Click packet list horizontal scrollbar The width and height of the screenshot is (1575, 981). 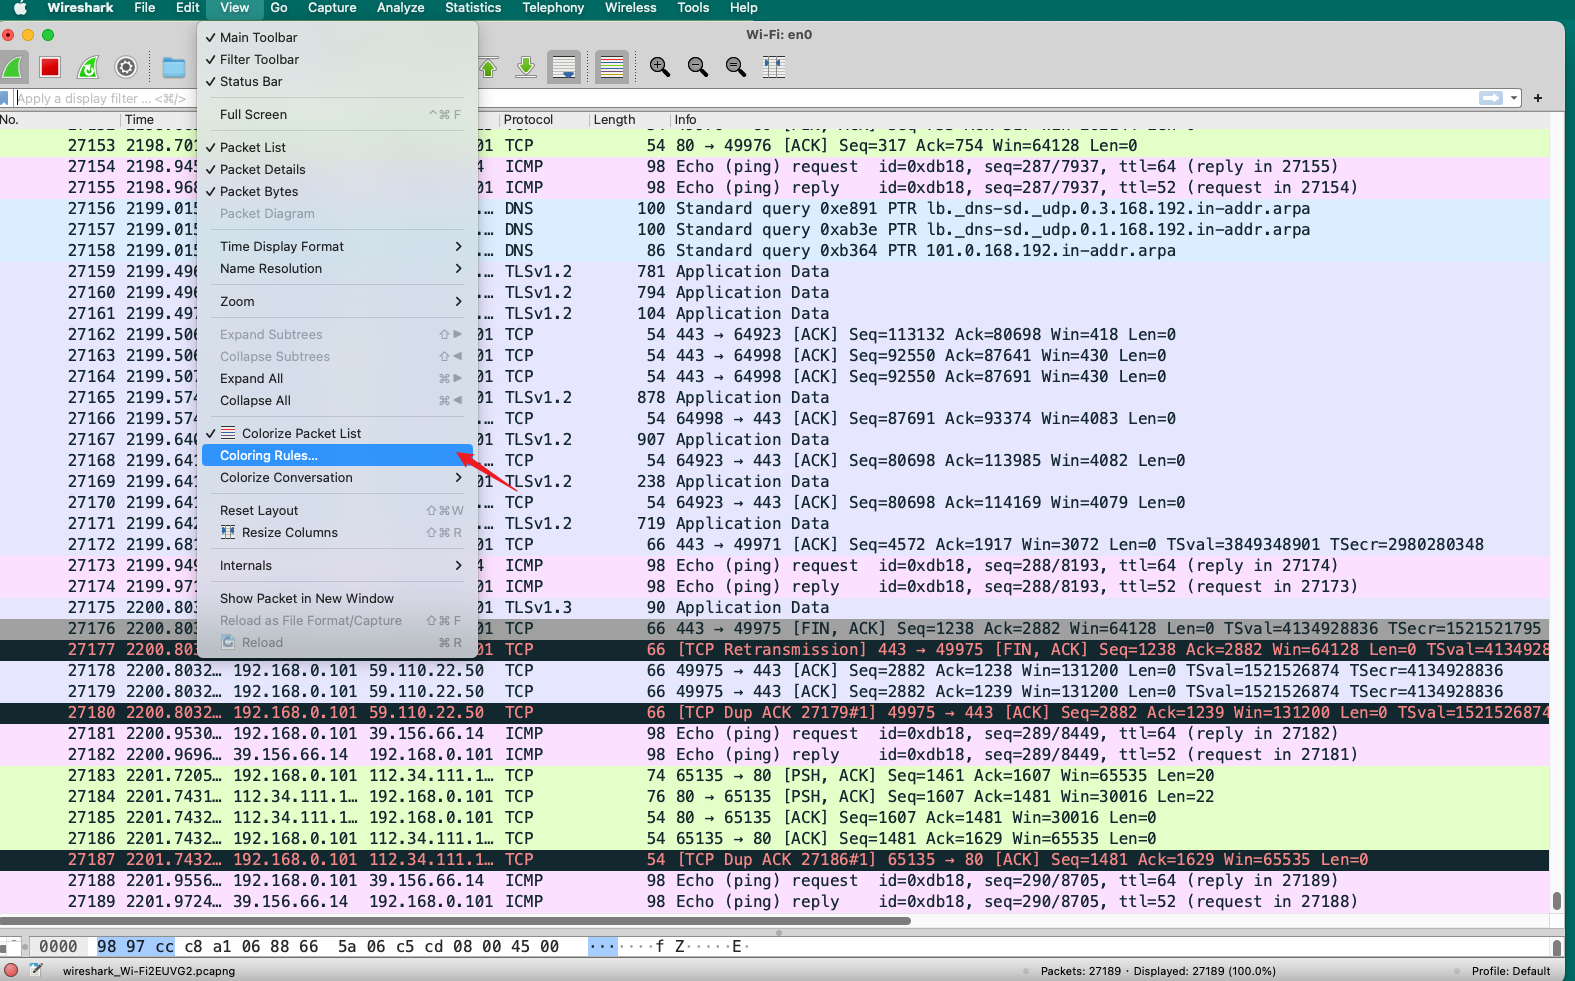(455, 920)
